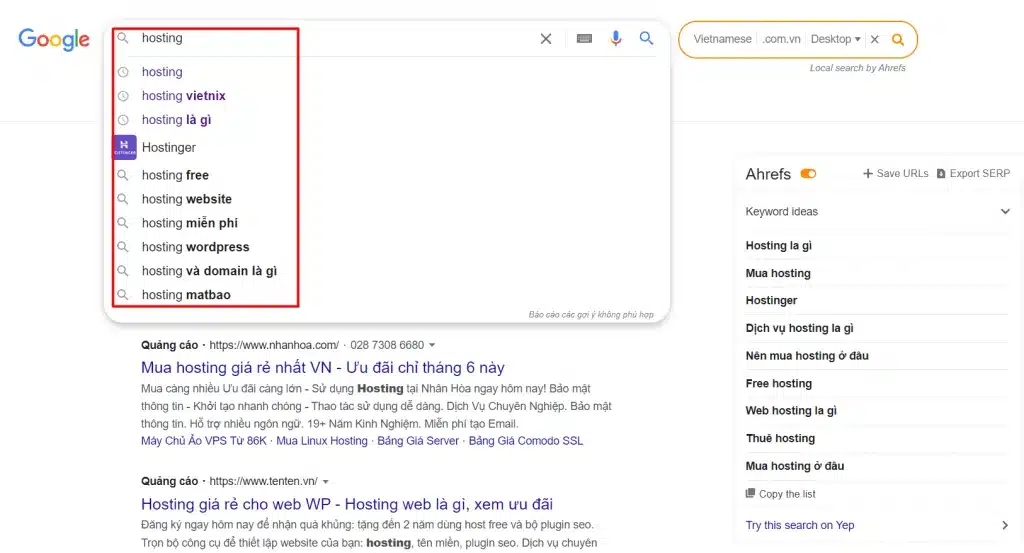1024x553 pixels.
Task: Click the blue search magnifier icon
Action: (647, 39)
